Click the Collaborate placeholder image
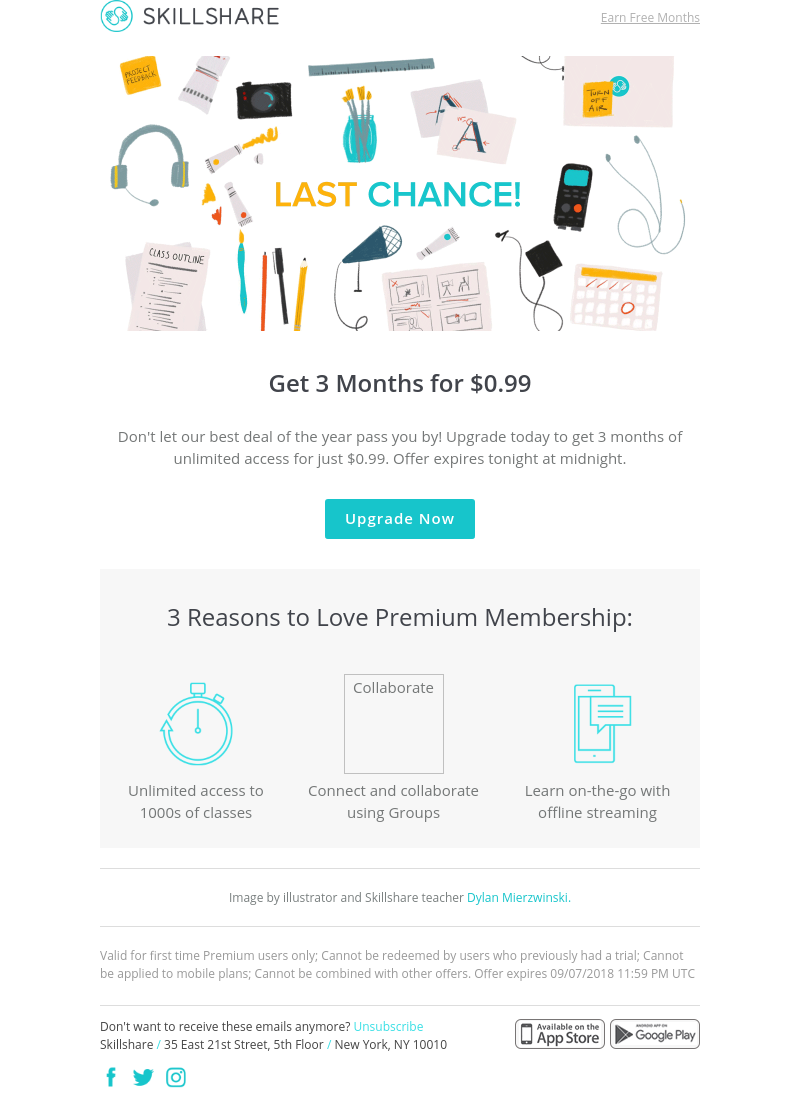 point(394,723)
